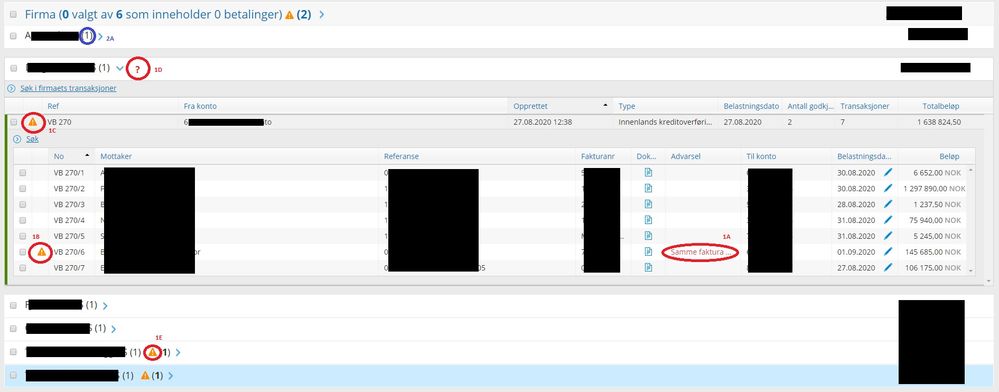Edit date pencil icon for VB 270/3
The width and height of the screenshot is (999, 392).
pos(888,204)
